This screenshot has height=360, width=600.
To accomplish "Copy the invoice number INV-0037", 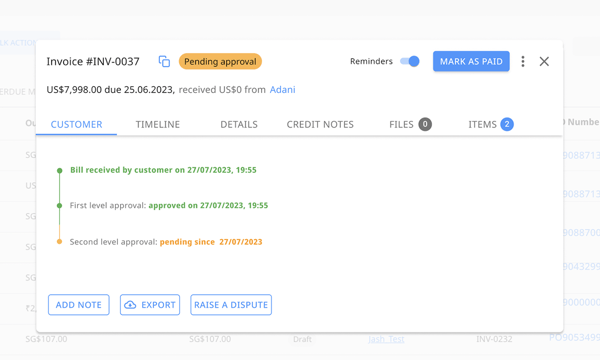I will coord(164,62).
